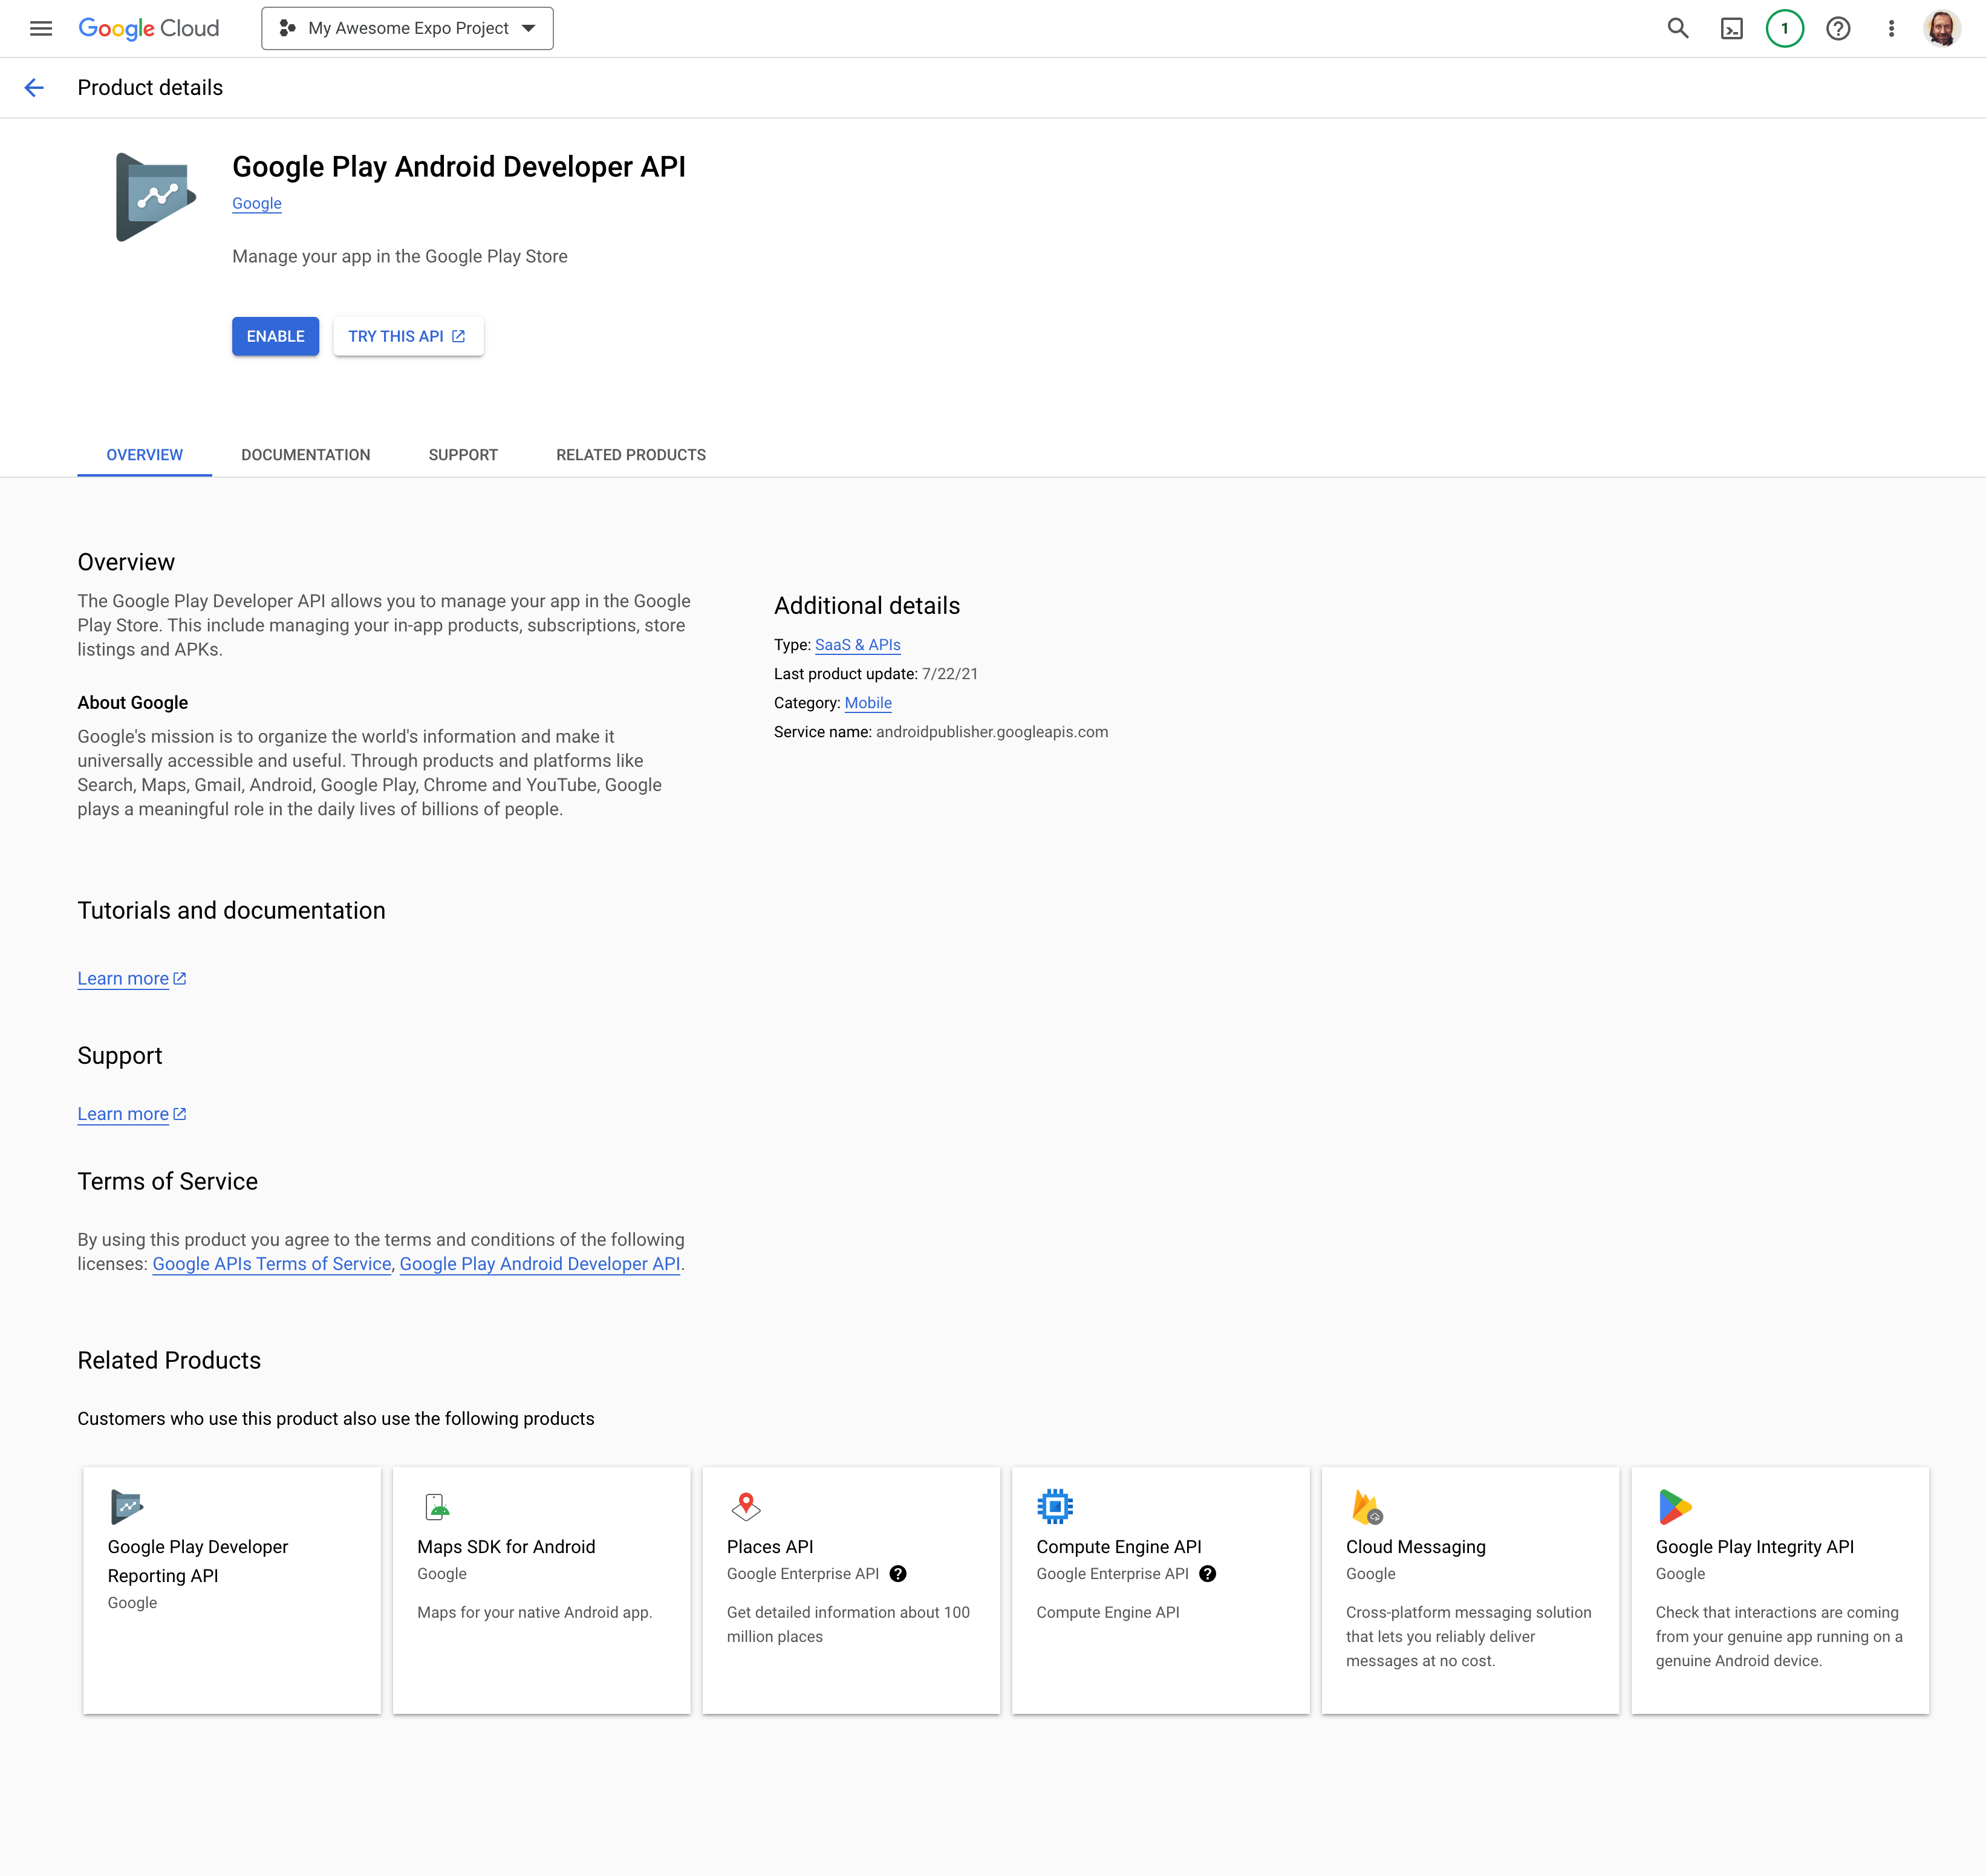Open your account profile avatar
This screenshot has height=1876, width=1986.
coord(1943,28)
